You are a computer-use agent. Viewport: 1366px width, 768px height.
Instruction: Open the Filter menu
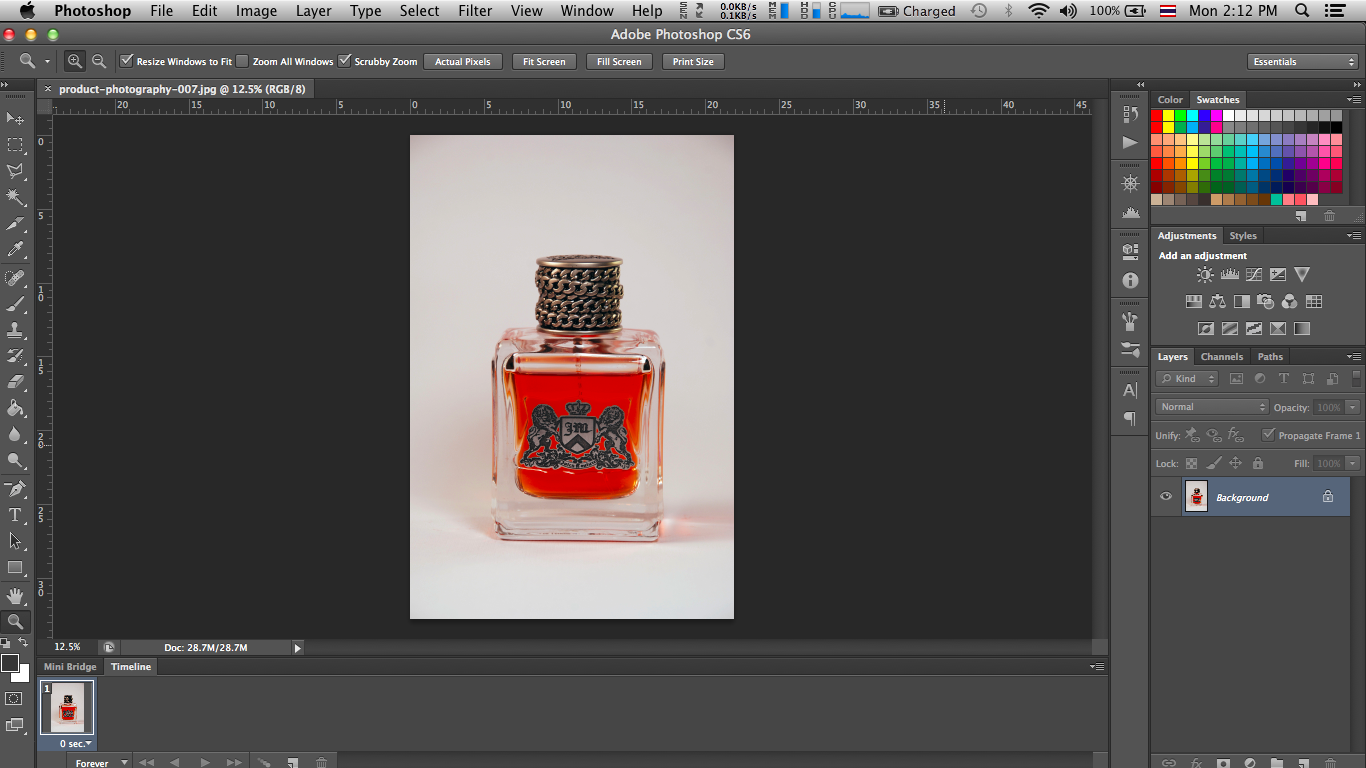[475, 11]
